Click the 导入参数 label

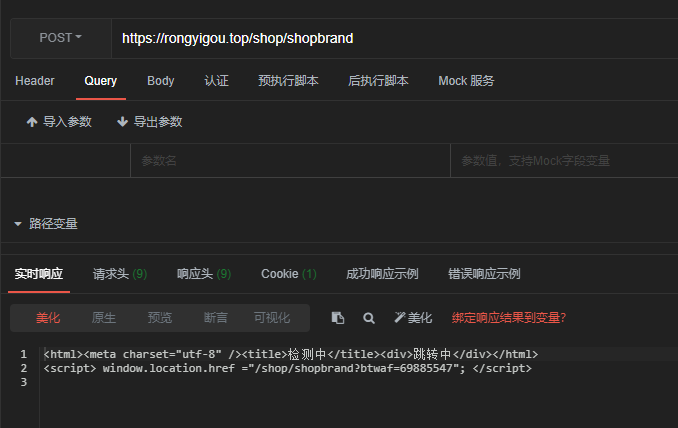coord(67,122)
